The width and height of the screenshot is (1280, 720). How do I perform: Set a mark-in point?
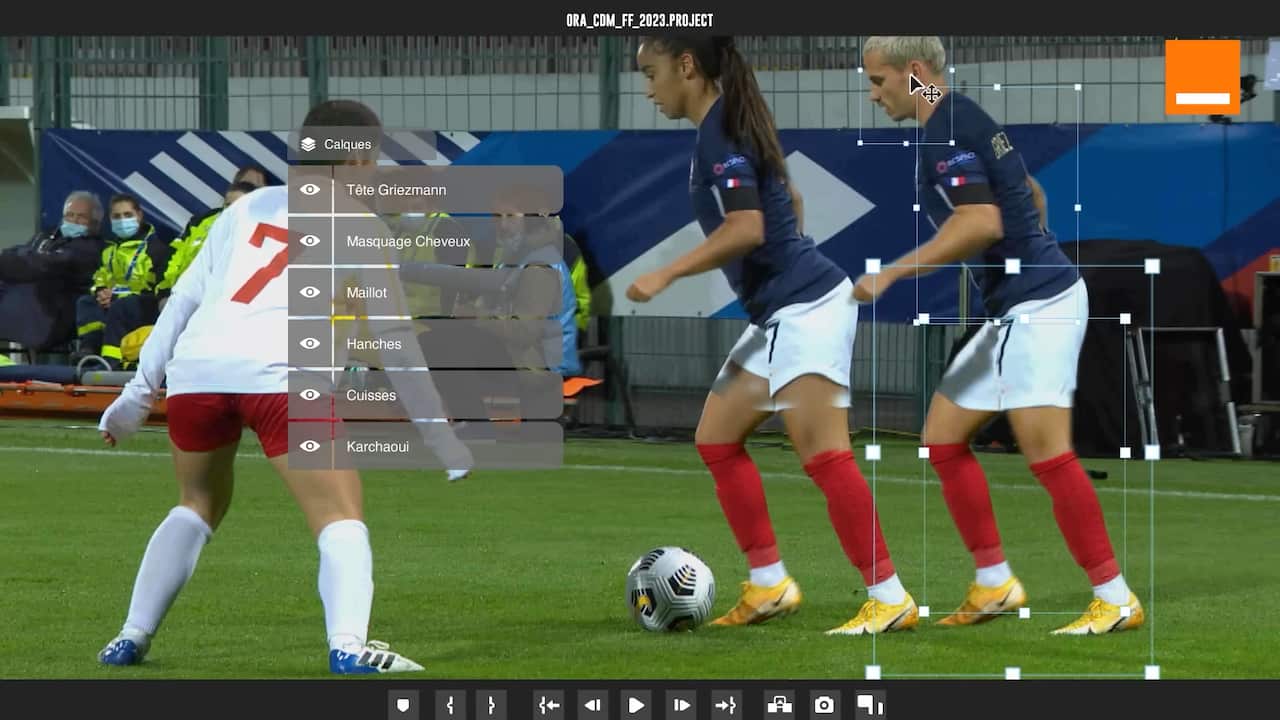(x=450, y=705)
